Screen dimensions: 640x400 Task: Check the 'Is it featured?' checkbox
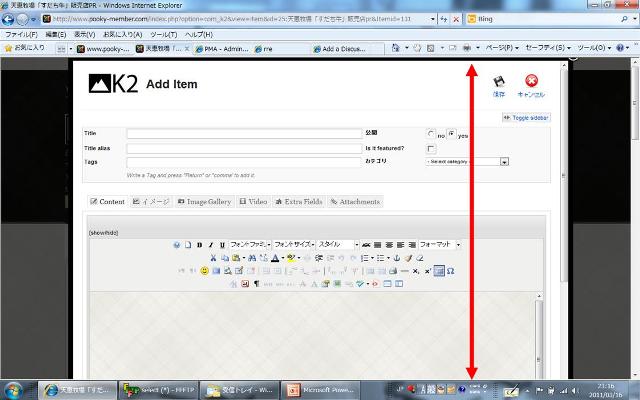[431, 149]
